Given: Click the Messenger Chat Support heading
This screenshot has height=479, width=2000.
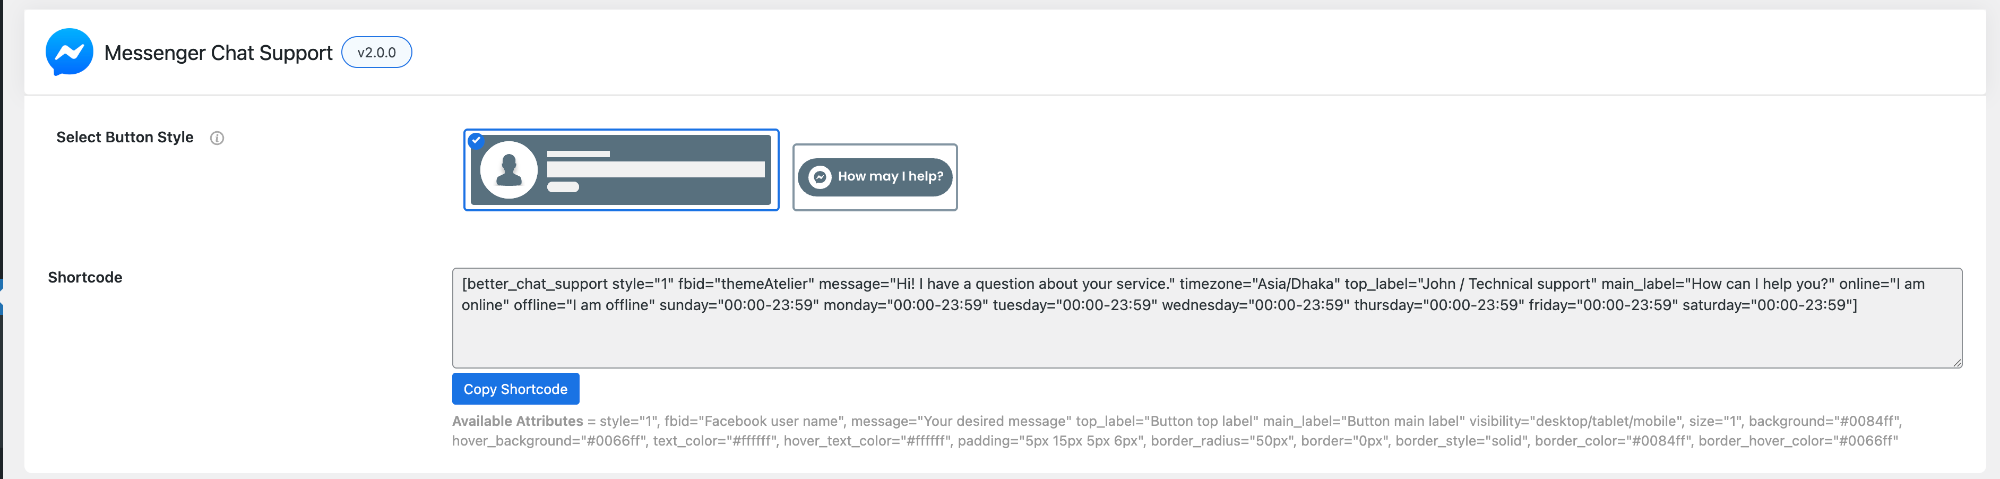Looking at the screenshot, I should pos(218,53).
